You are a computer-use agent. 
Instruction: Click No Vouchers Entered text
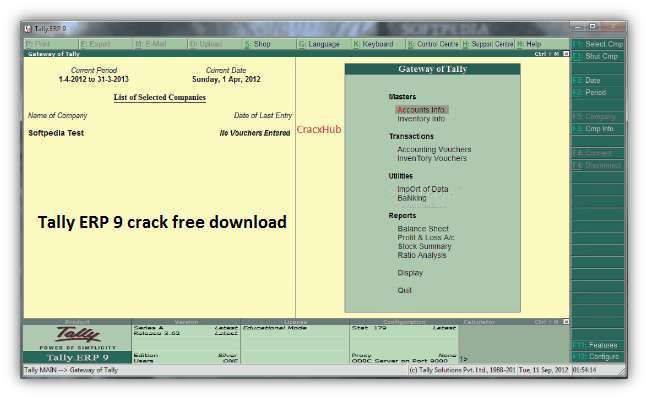pos(255,133)
